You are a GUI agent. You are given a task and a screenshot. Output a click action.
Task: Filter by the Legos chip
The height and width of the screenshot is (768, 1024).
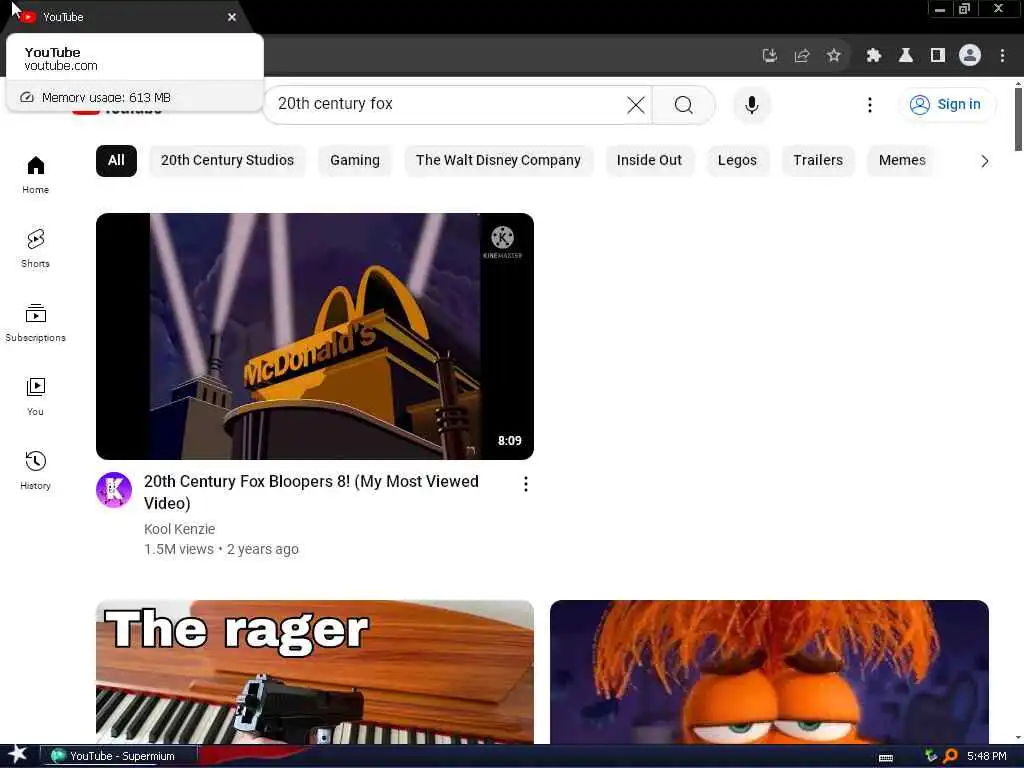pyautogui.click(x=737, y=161)
